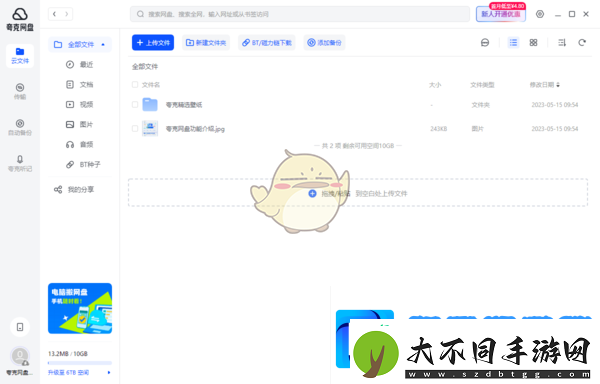Viewport: 600px width, 384px height.
Task: Open the 自动备份 auto backup section
Action: pyautogui.click(x=20, y=127)
